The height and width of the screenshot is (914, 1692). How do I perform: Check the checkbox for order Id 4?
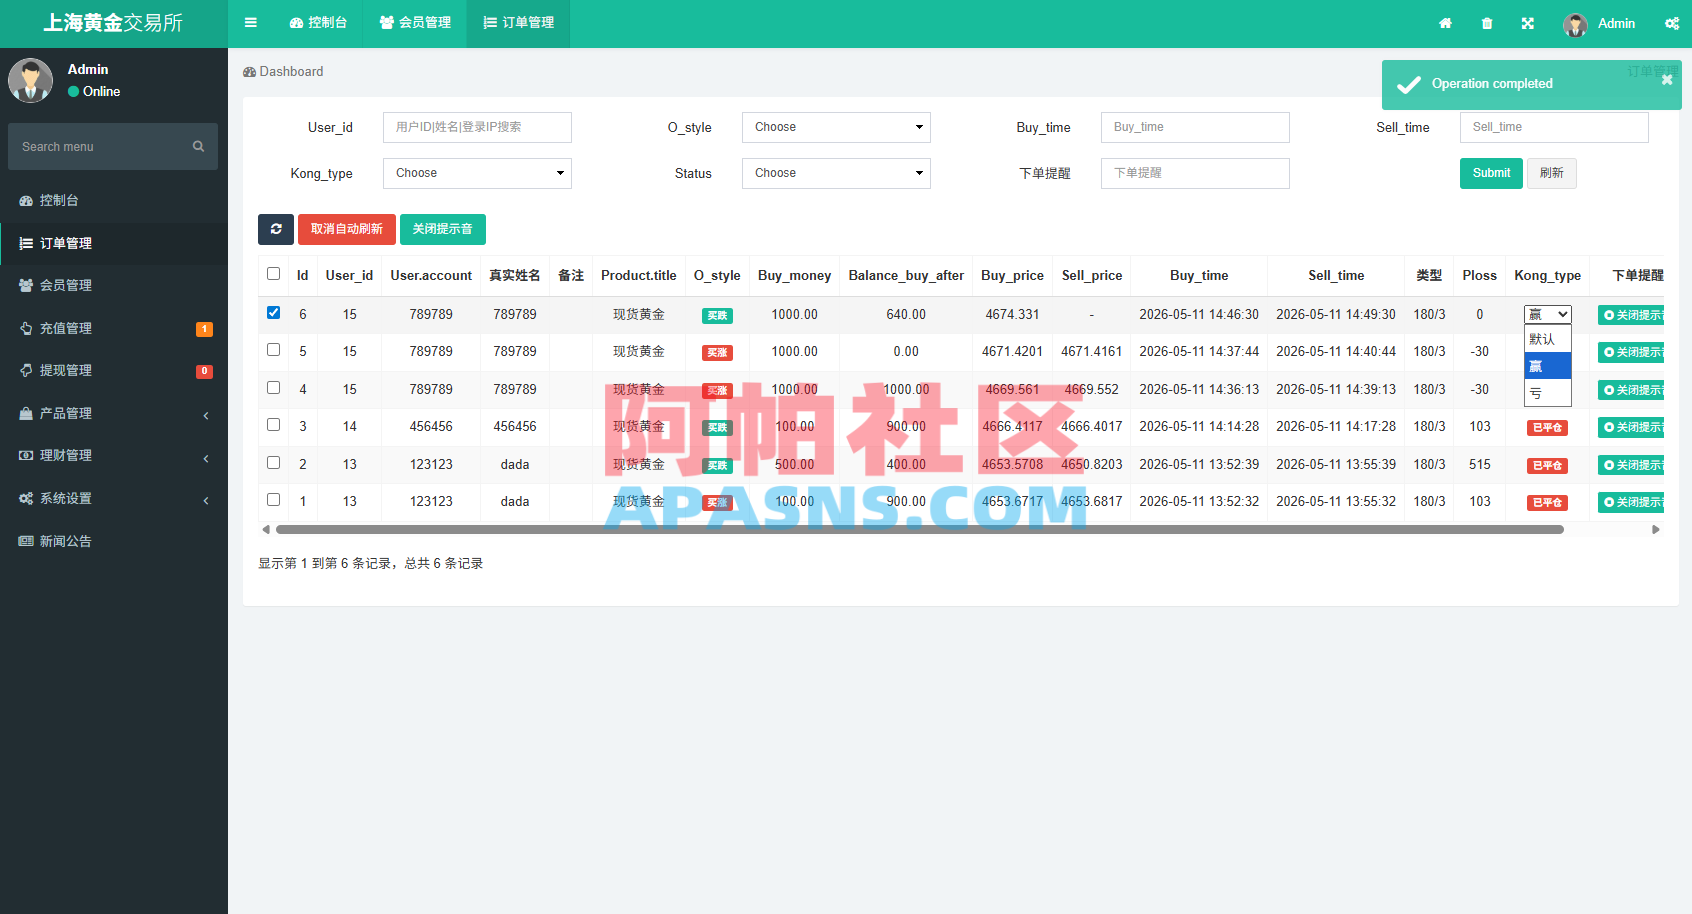tap(273, 387)
